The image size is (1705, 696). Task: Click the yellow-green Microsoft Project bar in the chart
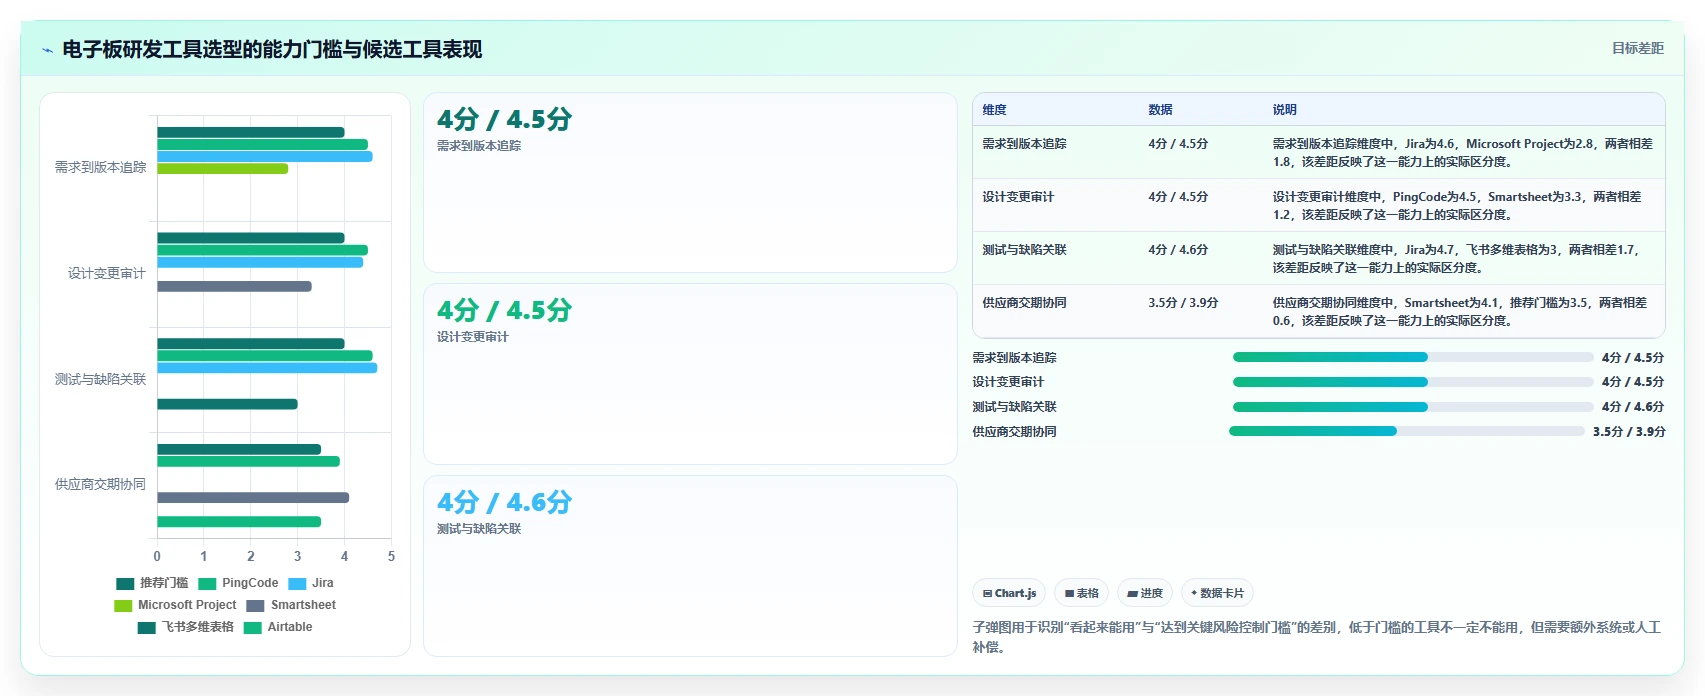(x=222, y=169)
